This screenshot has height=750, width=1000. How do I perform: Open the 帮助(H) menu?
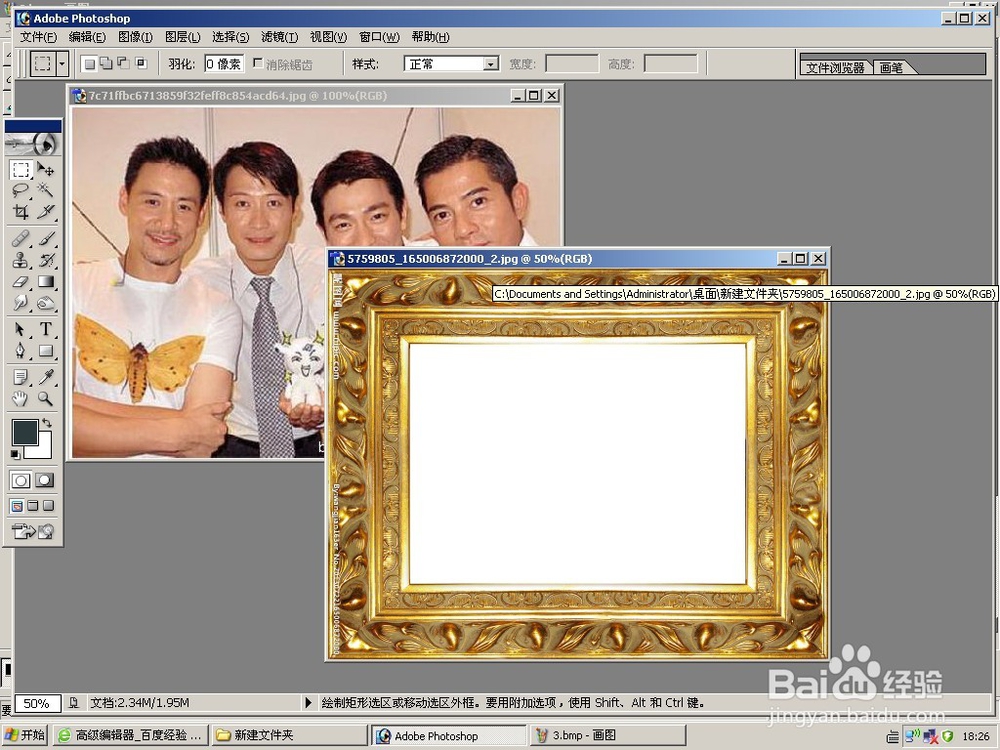coord(430,37)
